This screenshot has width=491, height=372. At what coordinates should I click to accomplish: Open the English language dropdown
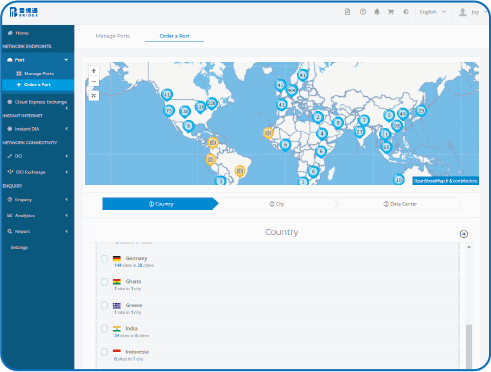(x=432, y=12)
